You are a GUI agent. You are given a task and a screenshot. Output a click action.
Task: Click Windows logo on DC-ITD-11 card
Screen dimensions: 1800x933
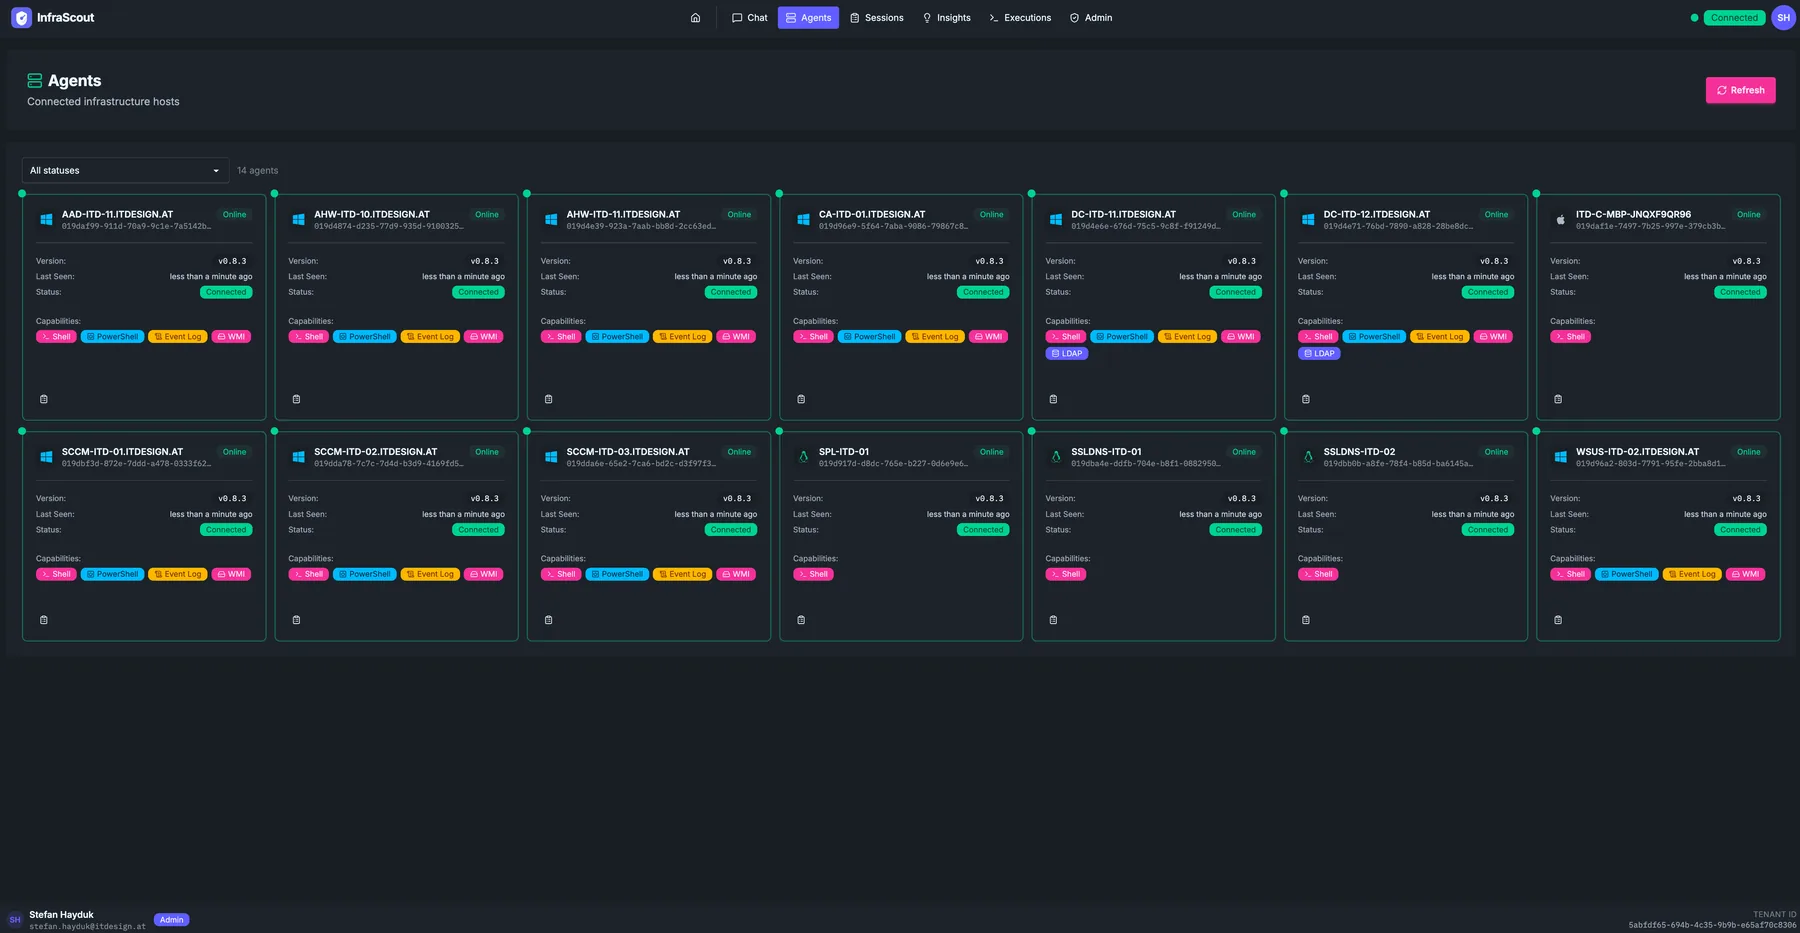[1055, 219]
